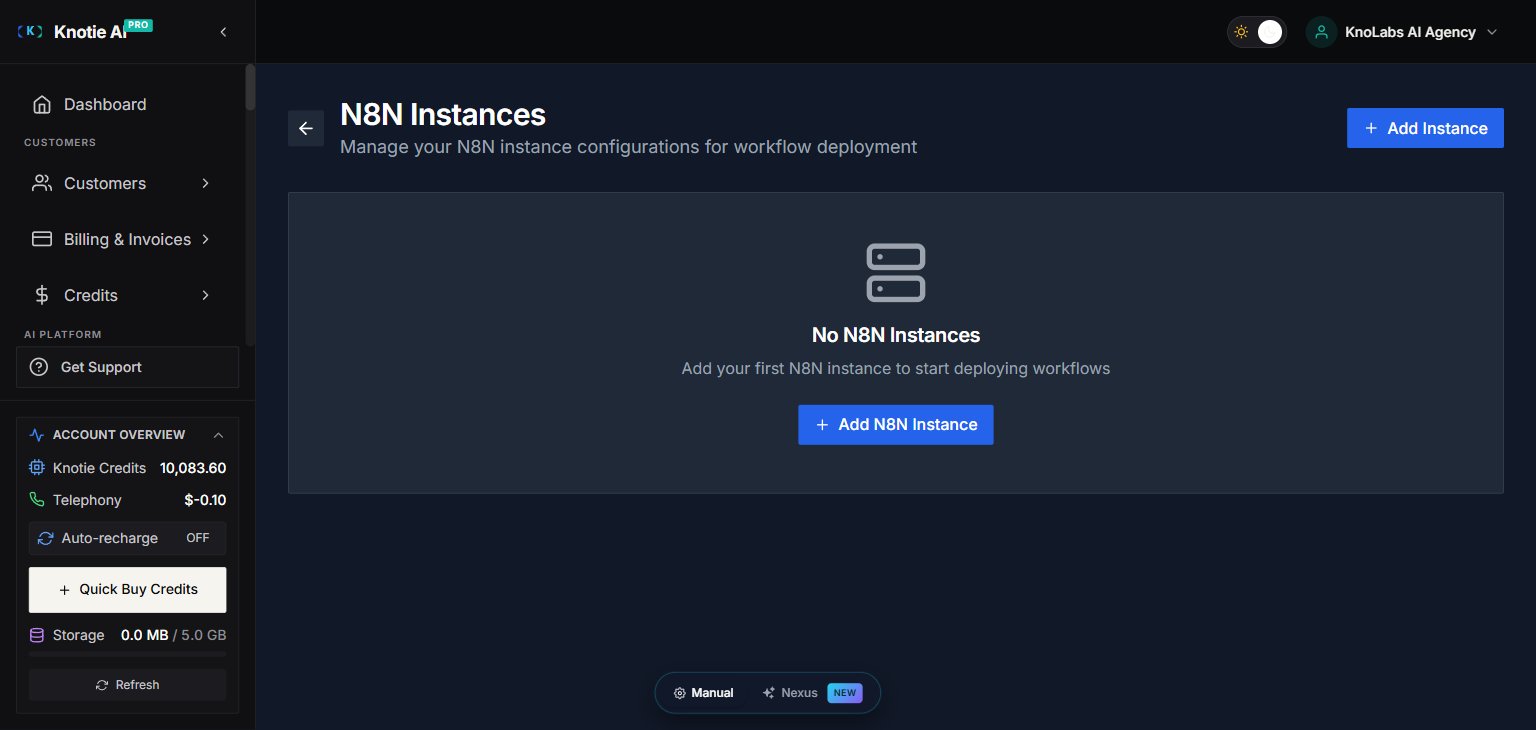Click the storage value 0.0 MB / 5.0 GB

(x=173, y=635)
